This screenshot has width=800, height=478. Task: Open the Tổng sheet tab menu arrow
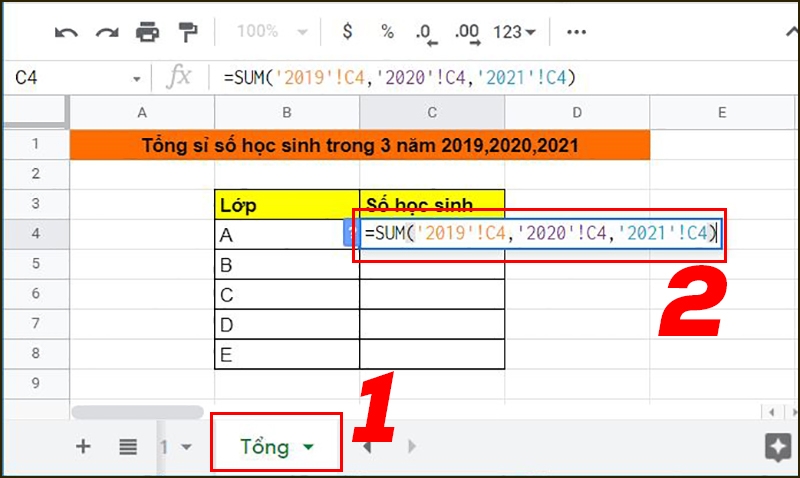[308, 447]
